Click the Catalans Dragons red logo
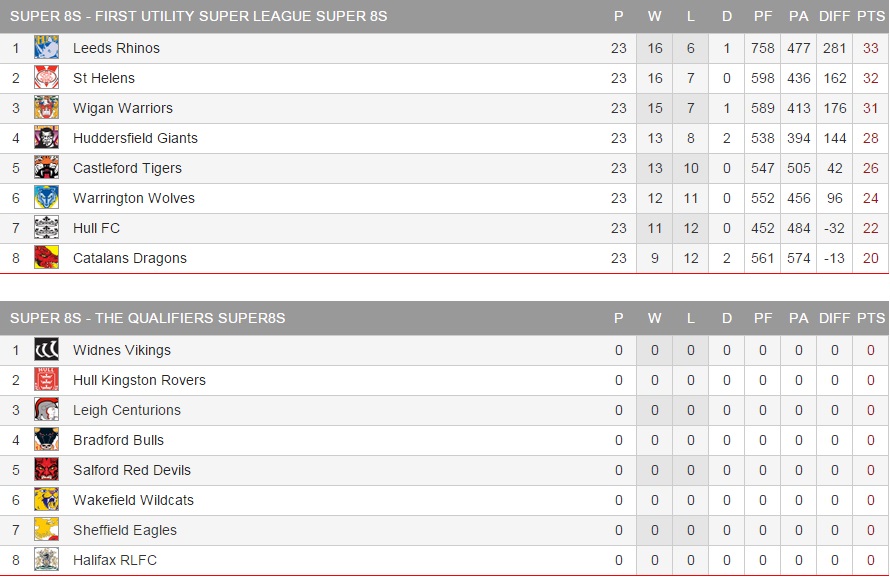 pos(46,258)
